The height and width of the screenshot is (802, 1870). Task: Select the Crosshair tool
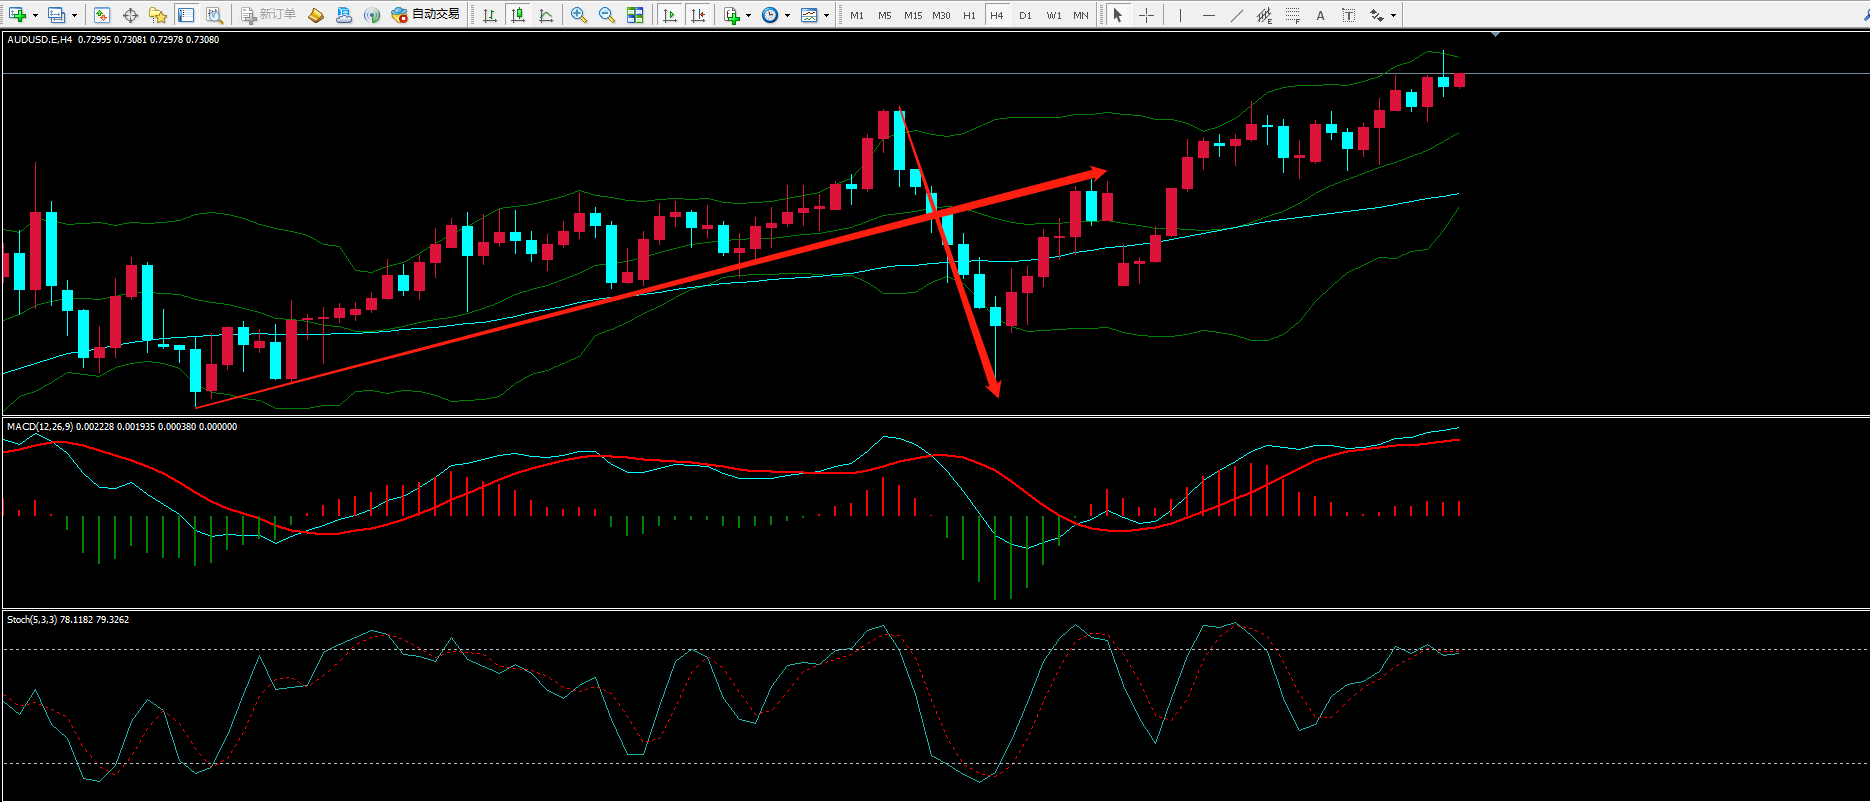(x=1146, y=15)
